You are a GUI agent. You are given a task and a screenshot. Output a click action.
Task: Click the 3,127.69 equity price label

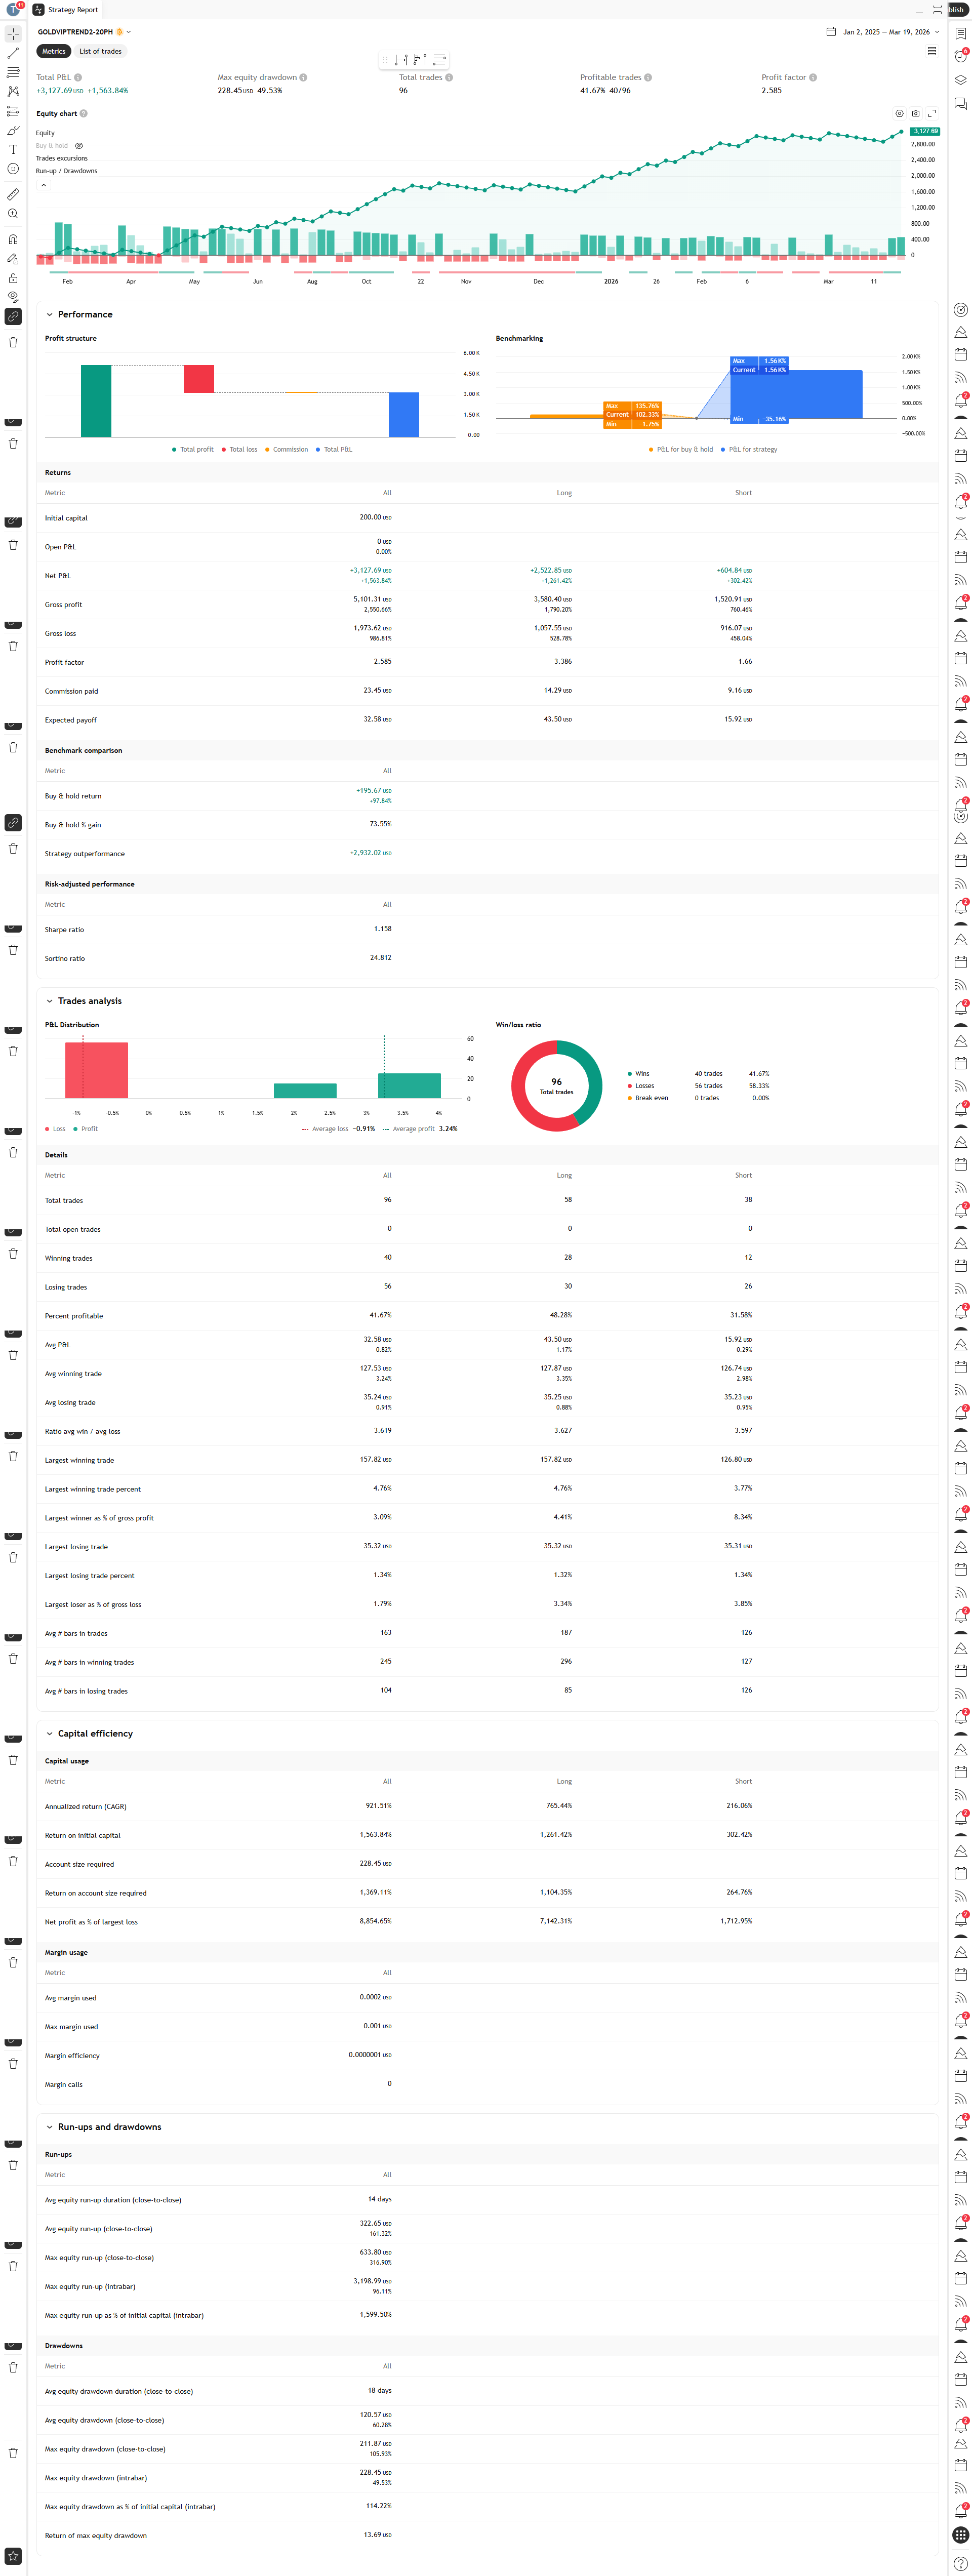925,131
